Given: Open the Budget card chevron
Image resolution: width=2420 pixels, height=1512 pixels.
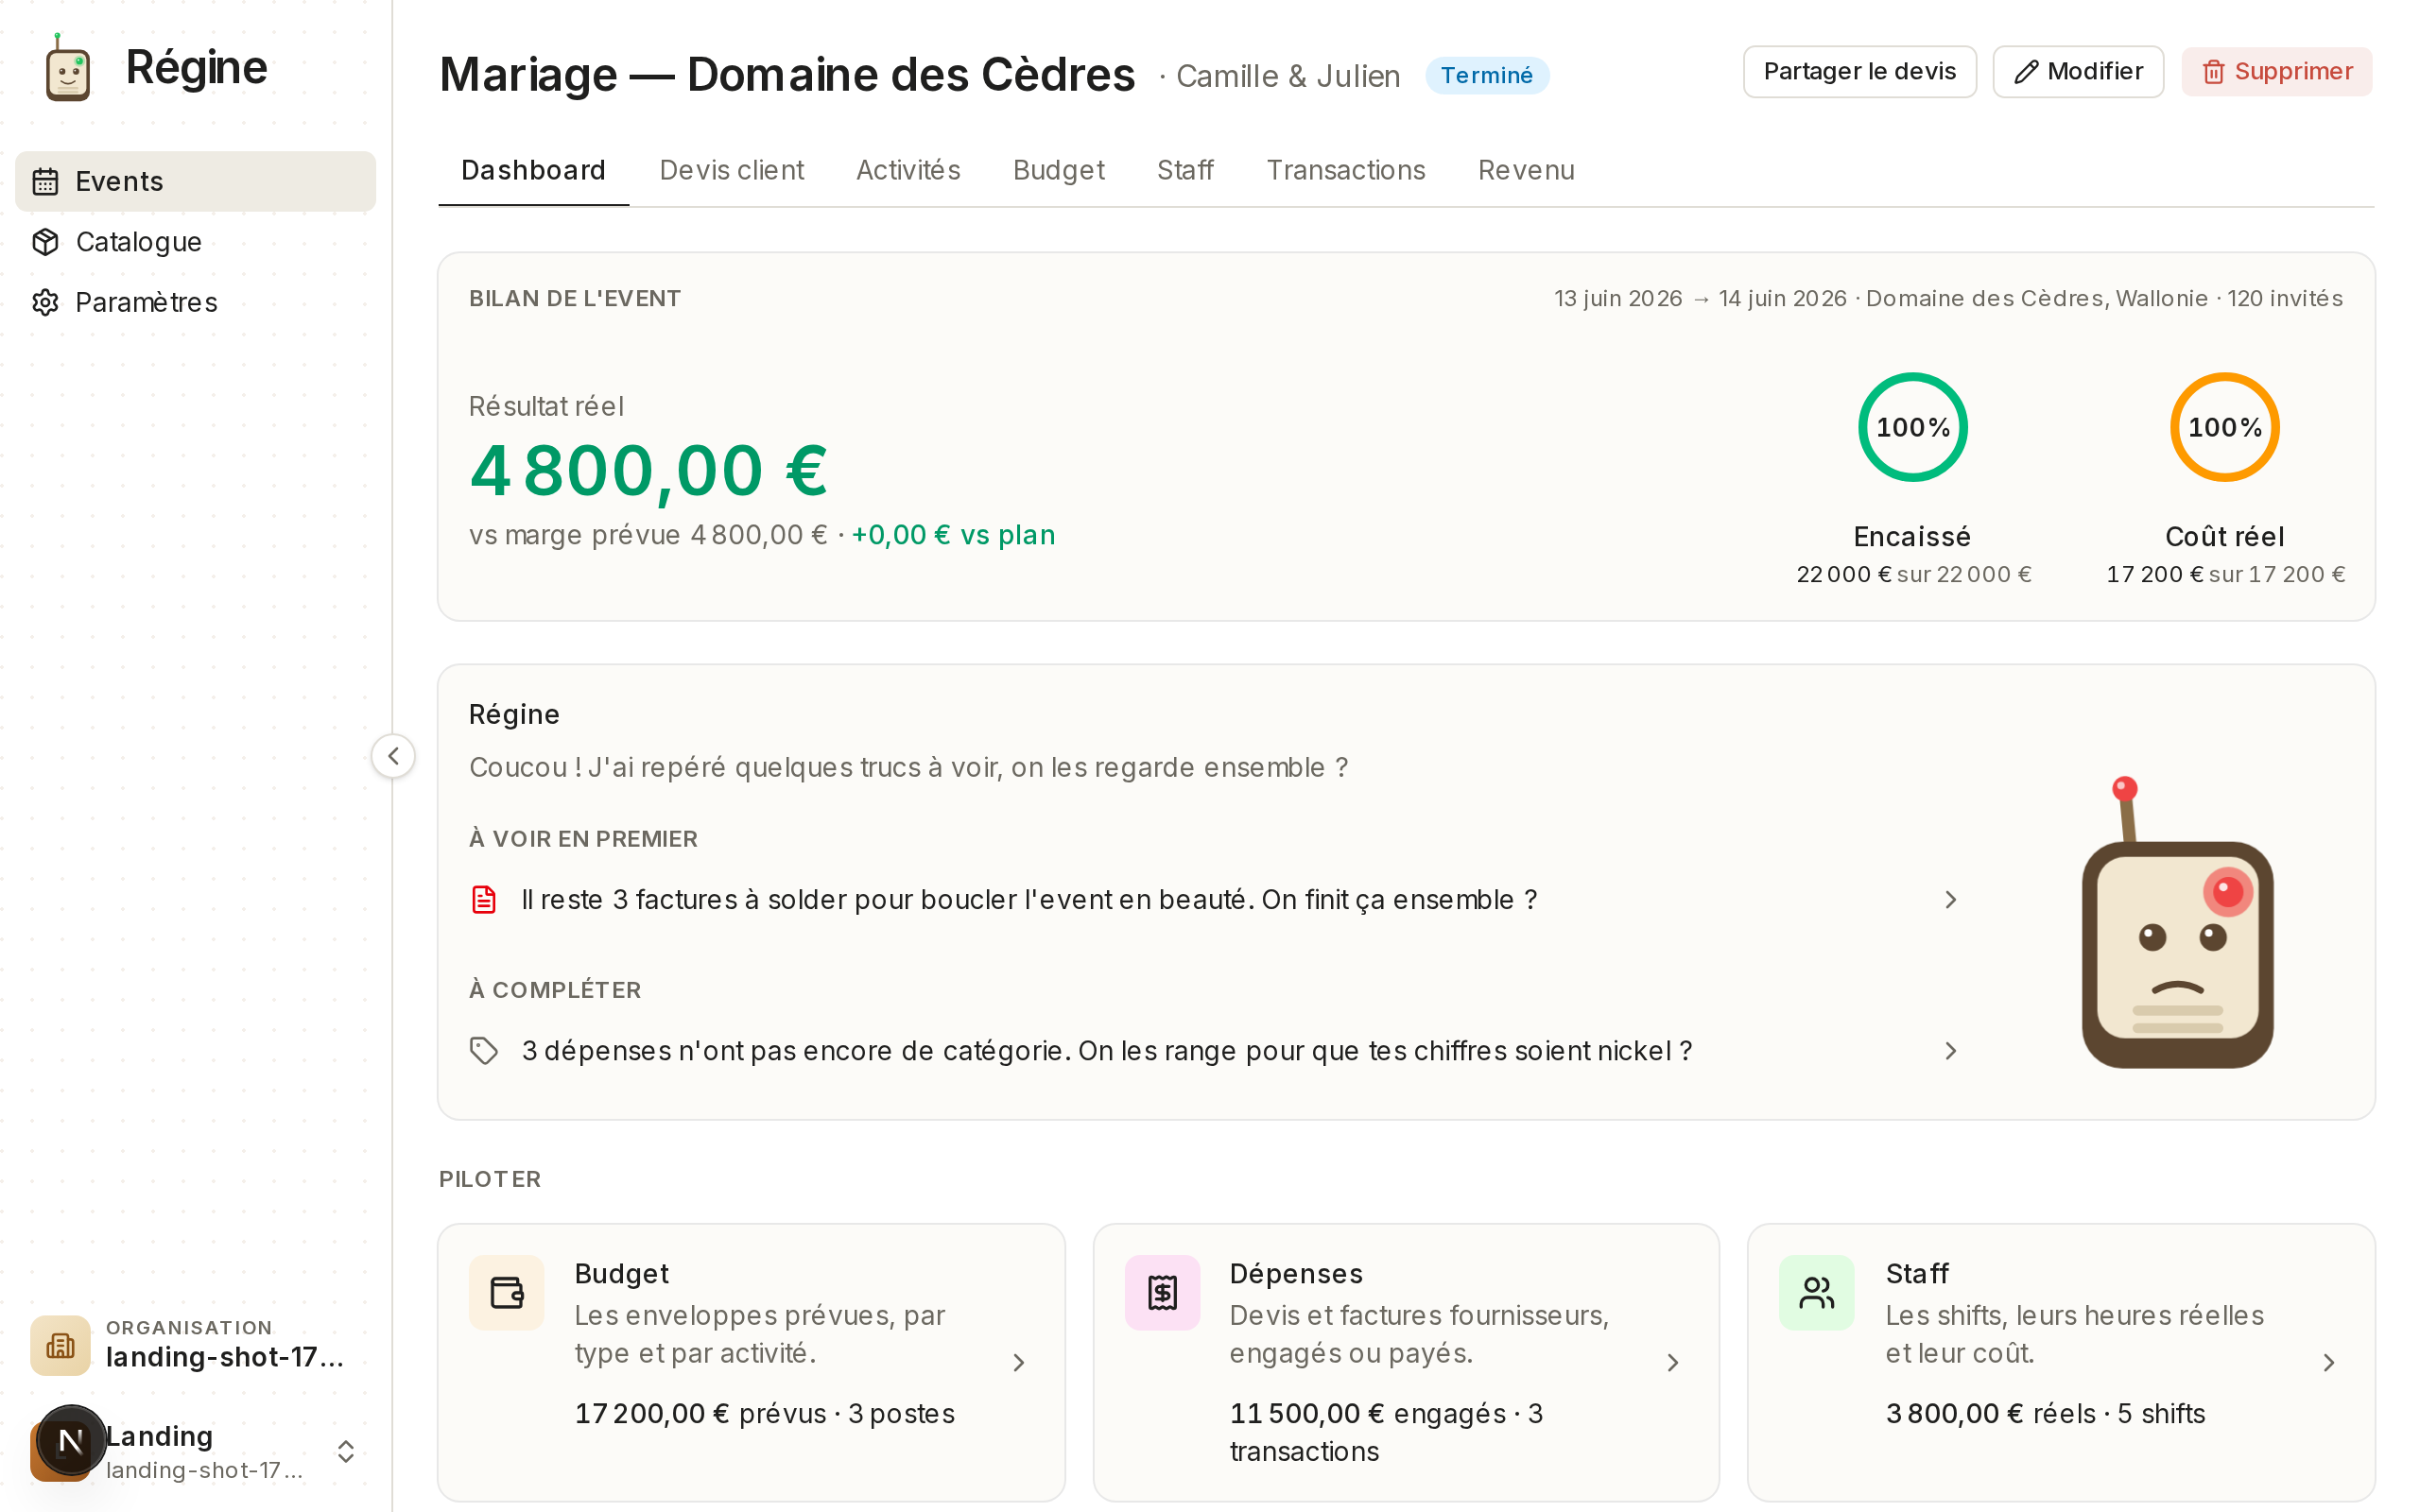Looking at the screenshot, I should [1019, 1362].
